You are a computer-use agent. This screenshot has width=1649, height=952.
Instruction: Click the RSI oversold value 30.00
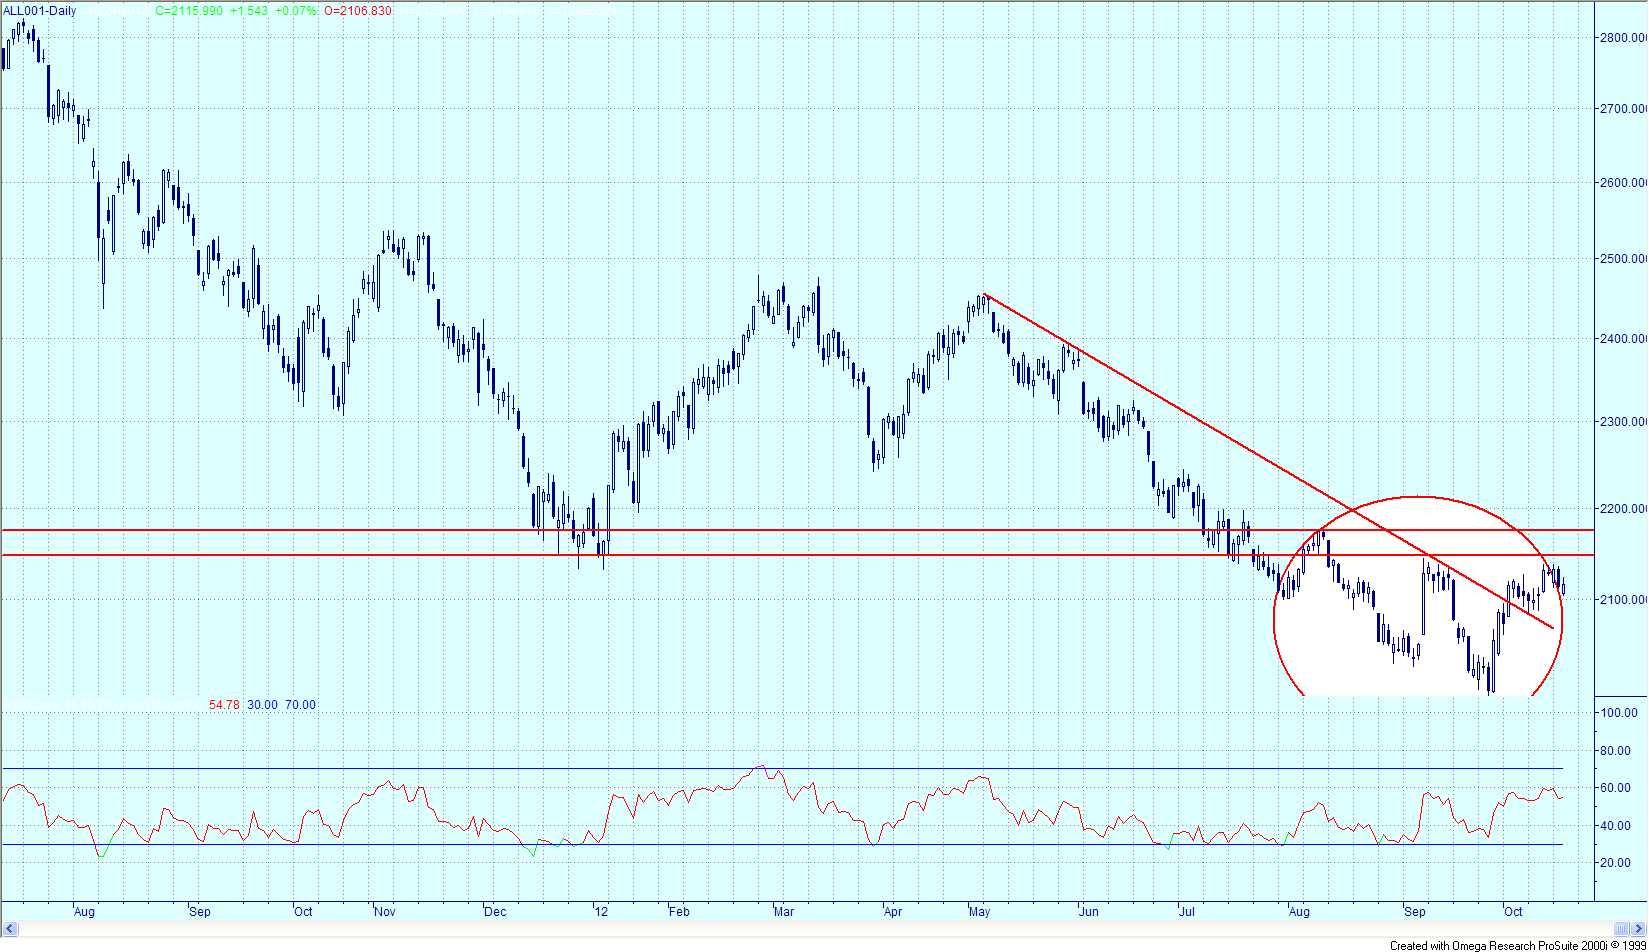click(x=263, y=705)
